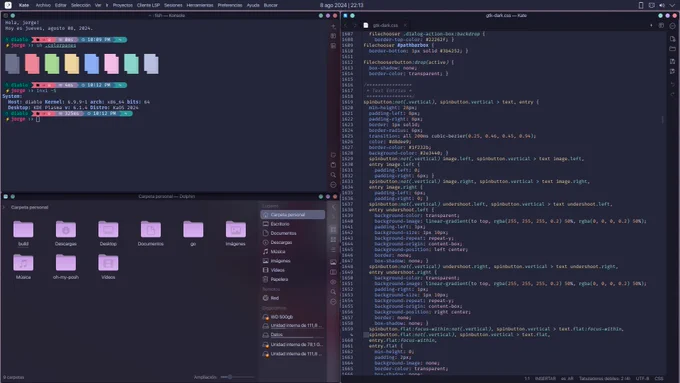Open the Selección menu

81,5
